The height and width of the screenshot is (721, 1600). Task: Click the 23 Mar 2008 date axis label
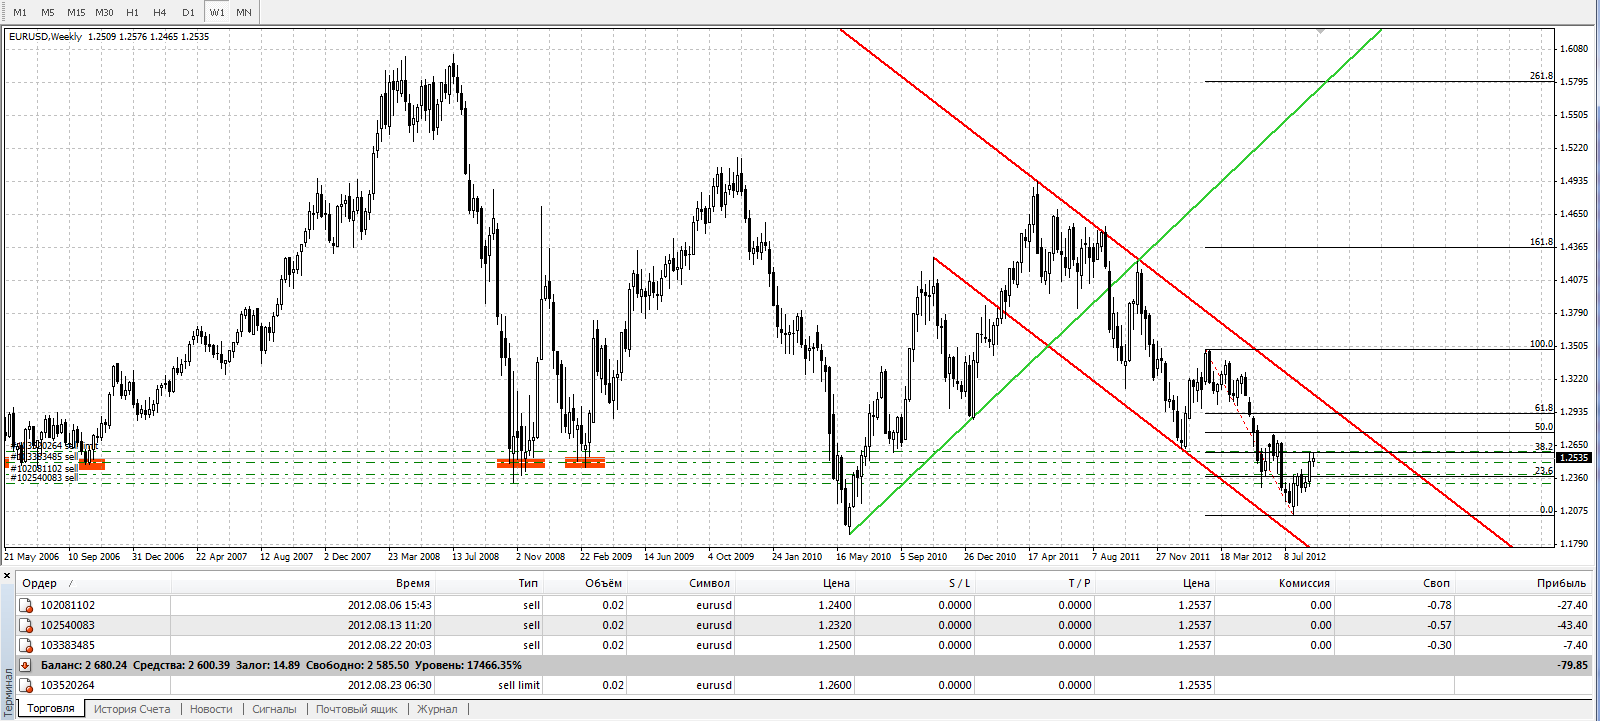(x=414, y=556)
